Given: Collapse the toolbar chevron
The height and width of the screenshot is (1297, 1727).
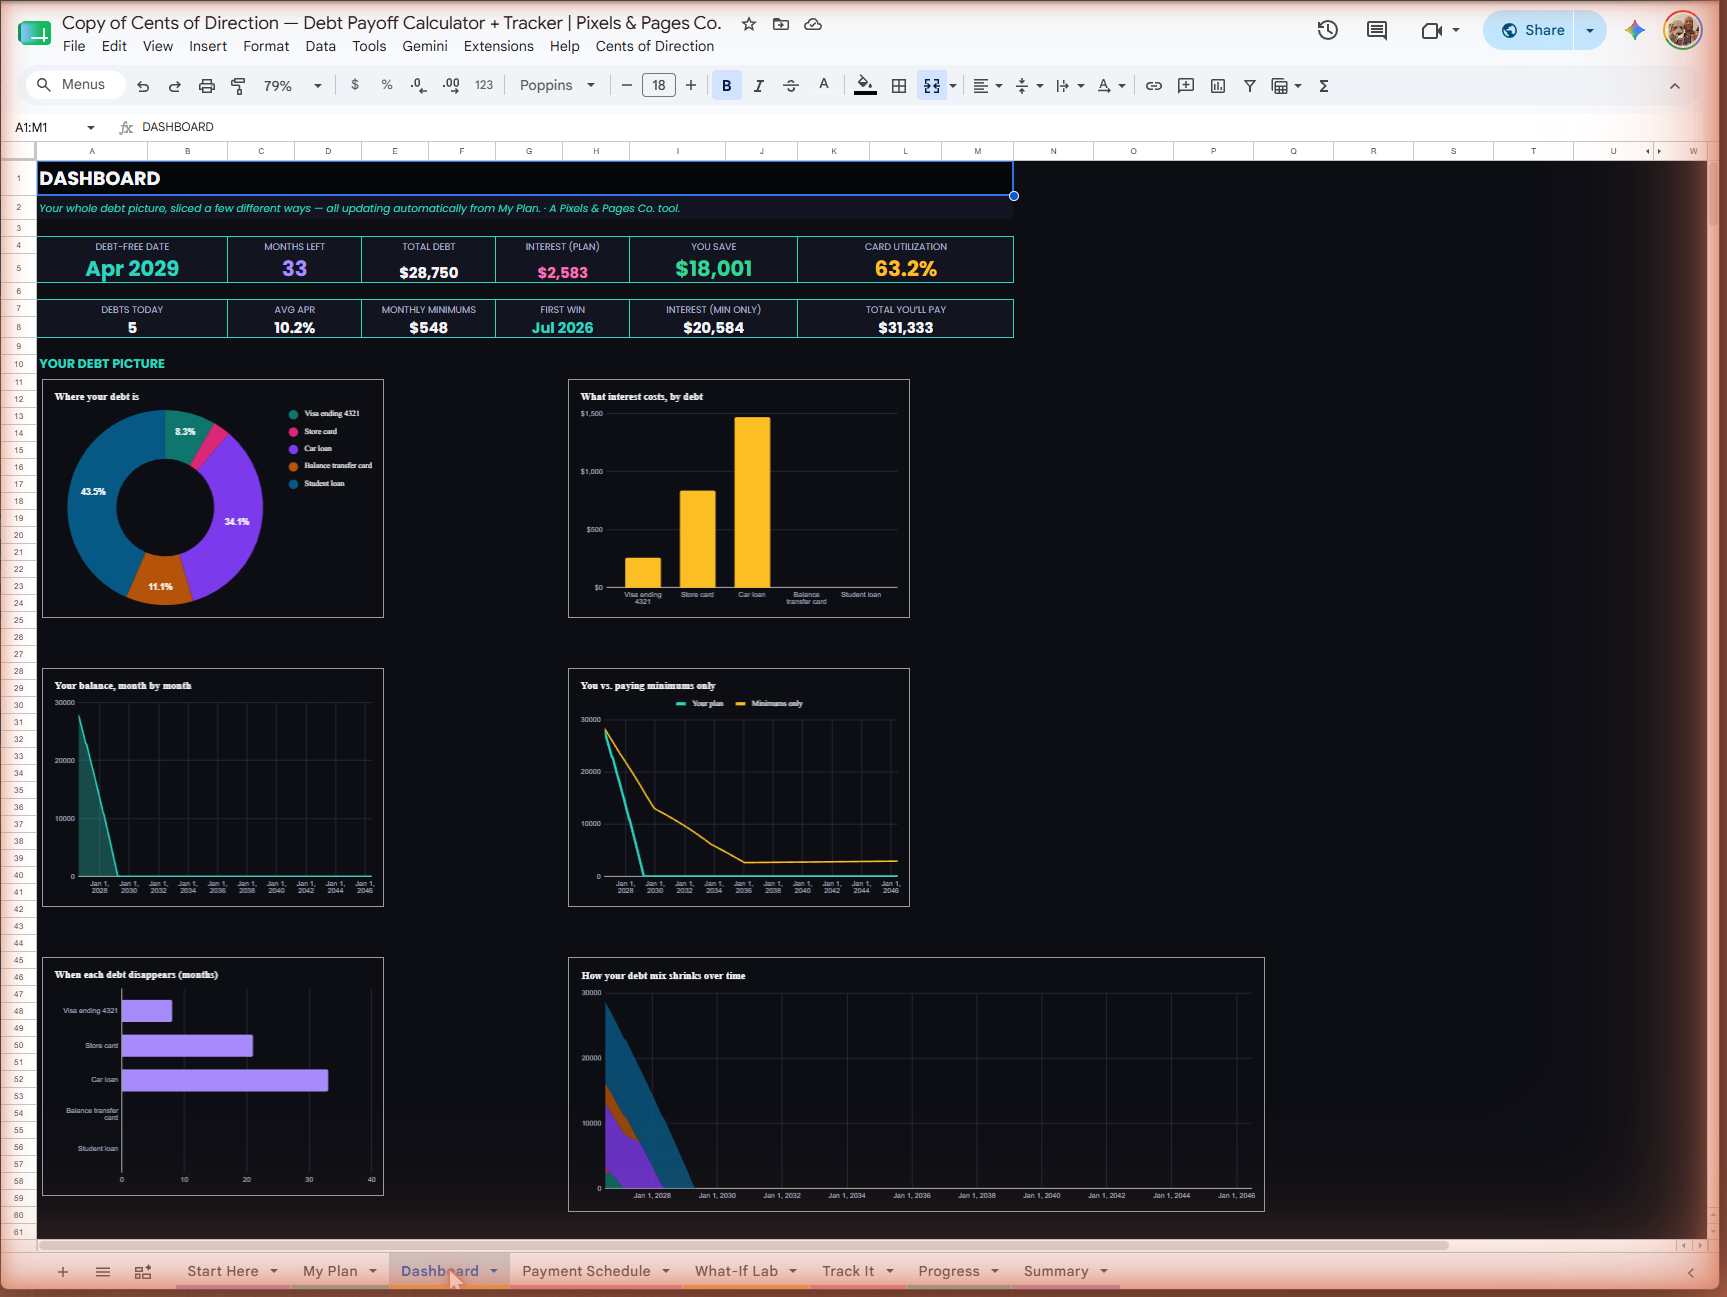Looking at the screenshot, I should coord(1675,86).
